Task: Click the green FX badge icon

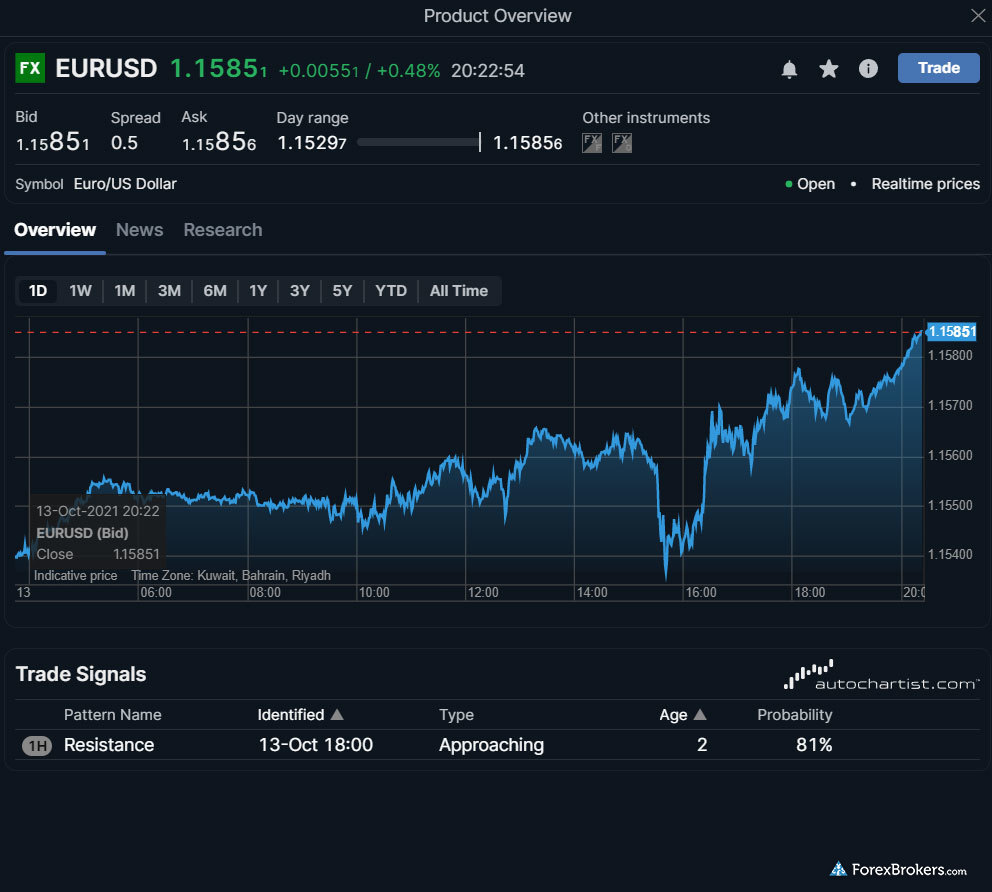Action: coord(30,69)
